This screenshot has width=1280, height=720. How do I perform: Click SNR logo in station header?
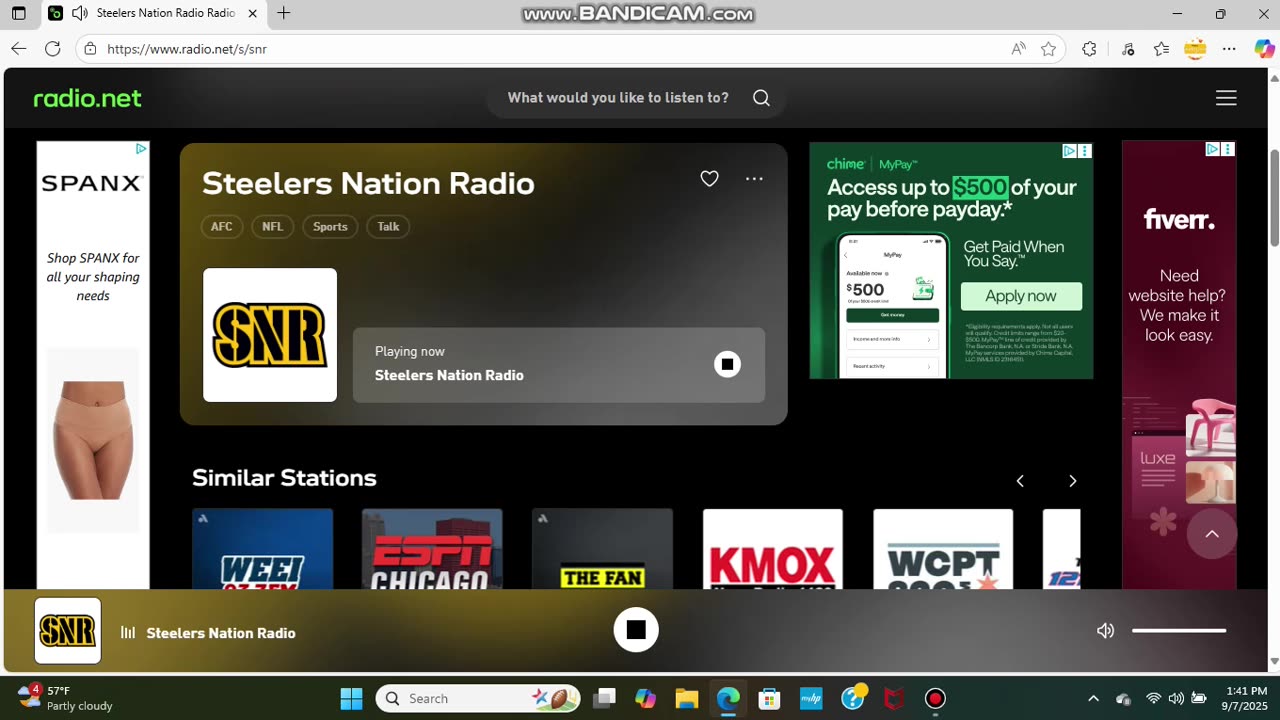point(270,335)
